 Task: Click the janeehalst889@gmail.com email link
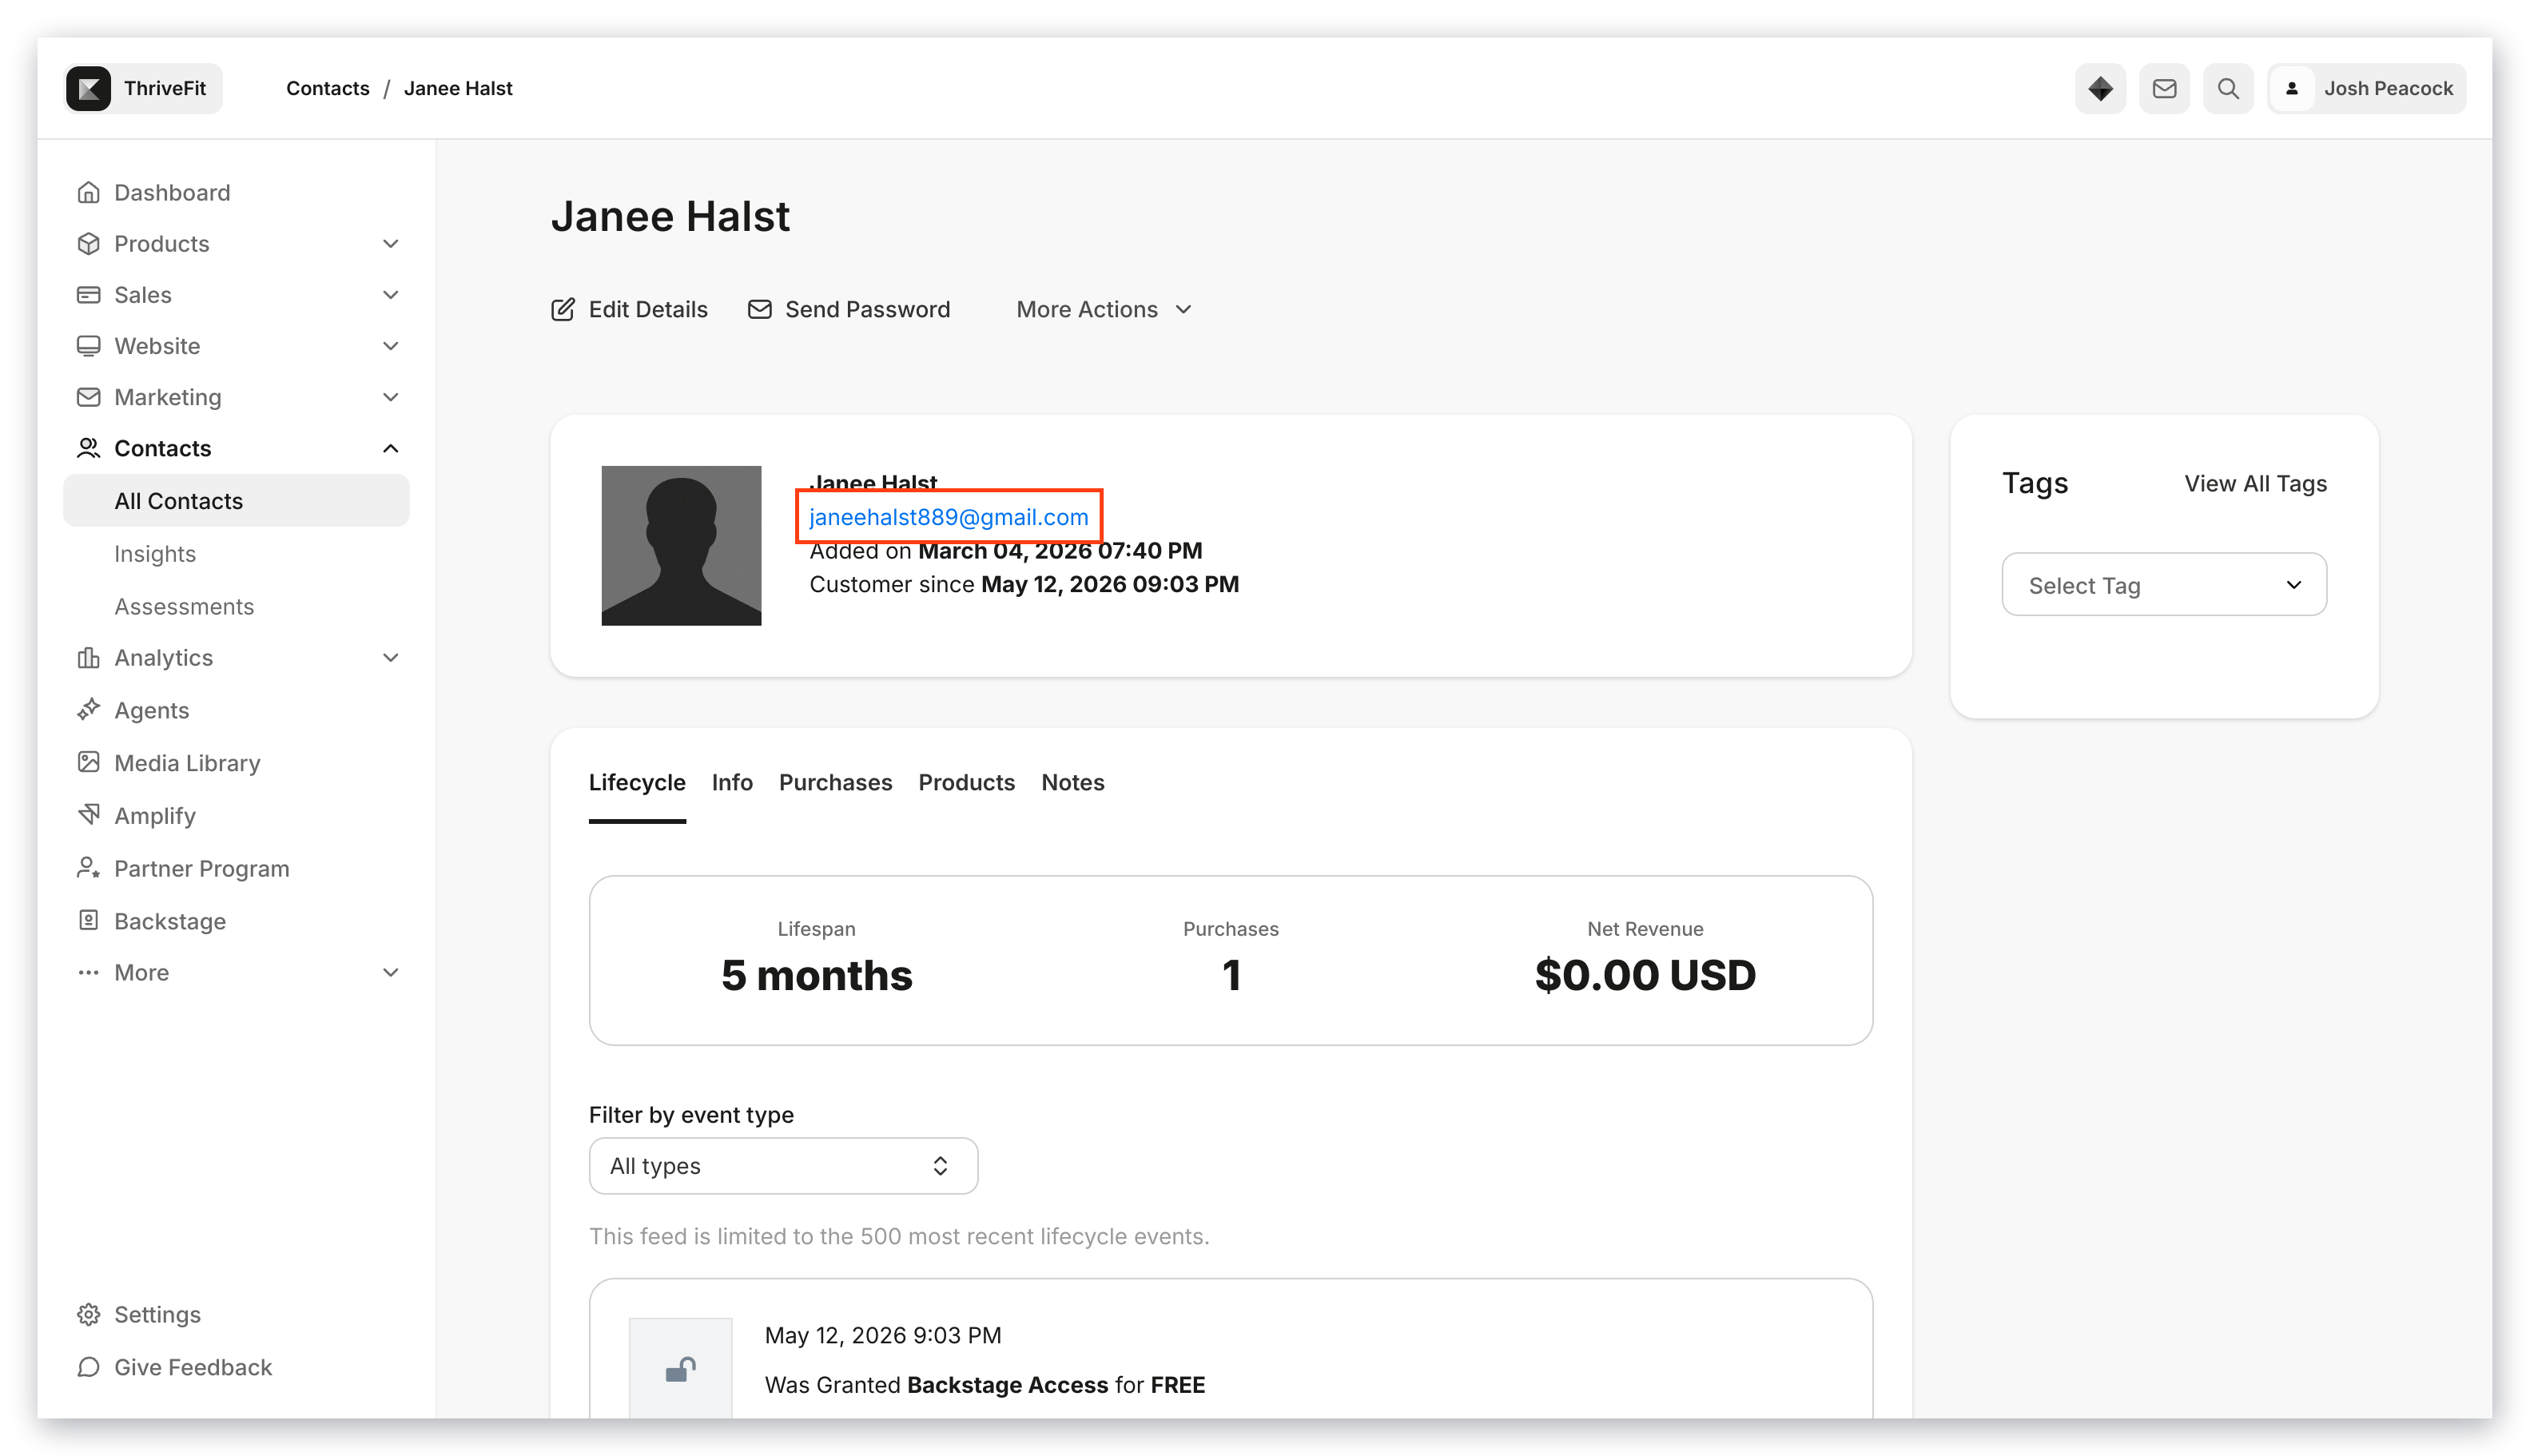(x=948, y=517)
